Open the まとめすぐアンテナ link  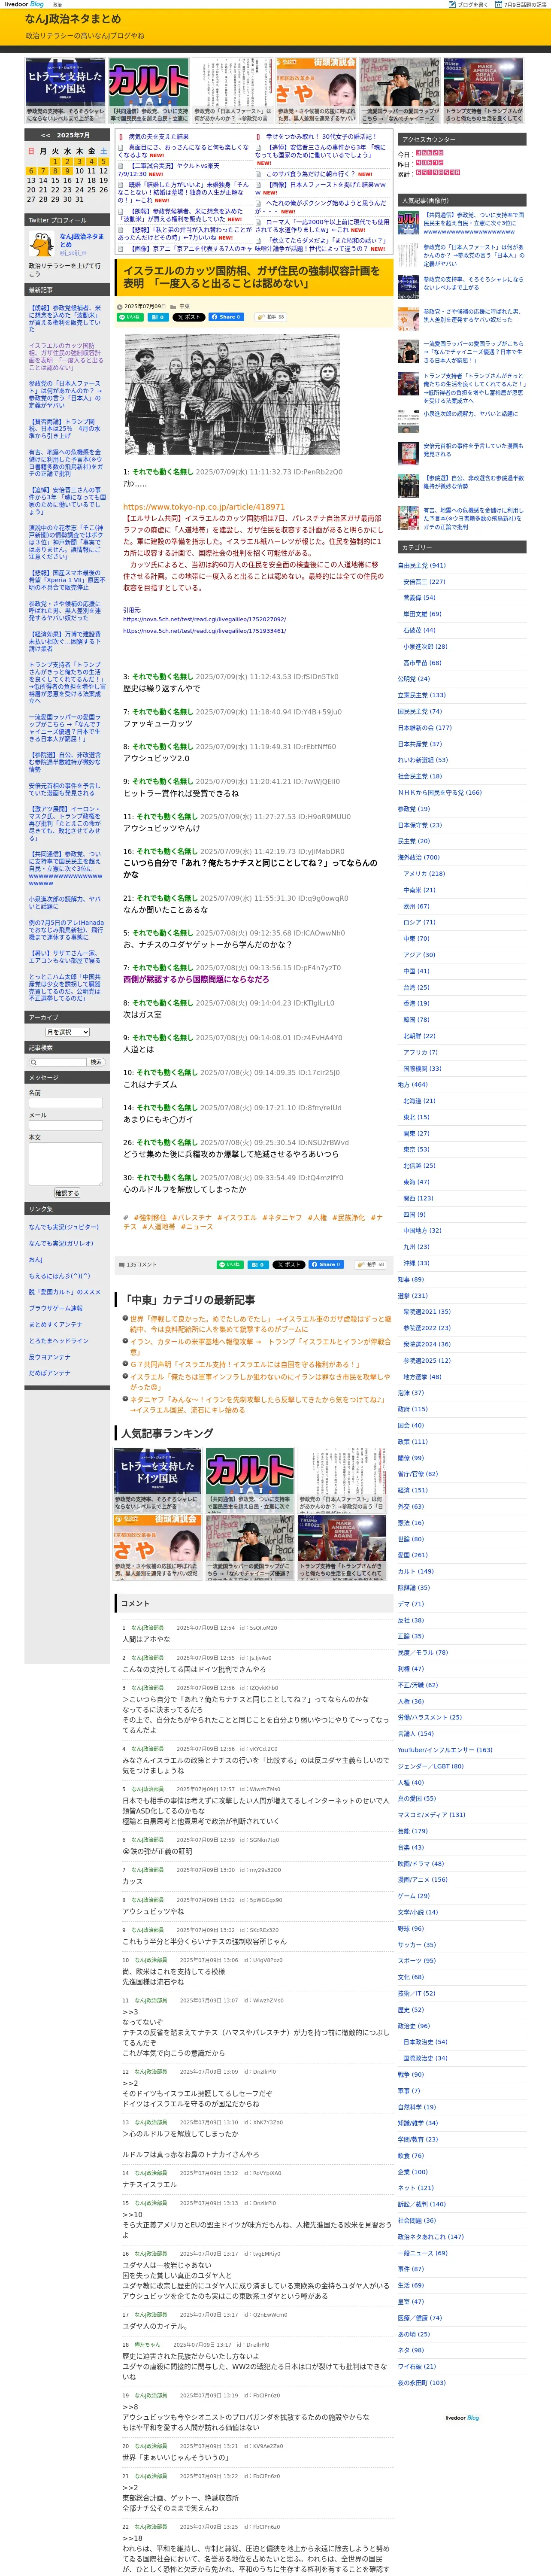click(56, 1324)
